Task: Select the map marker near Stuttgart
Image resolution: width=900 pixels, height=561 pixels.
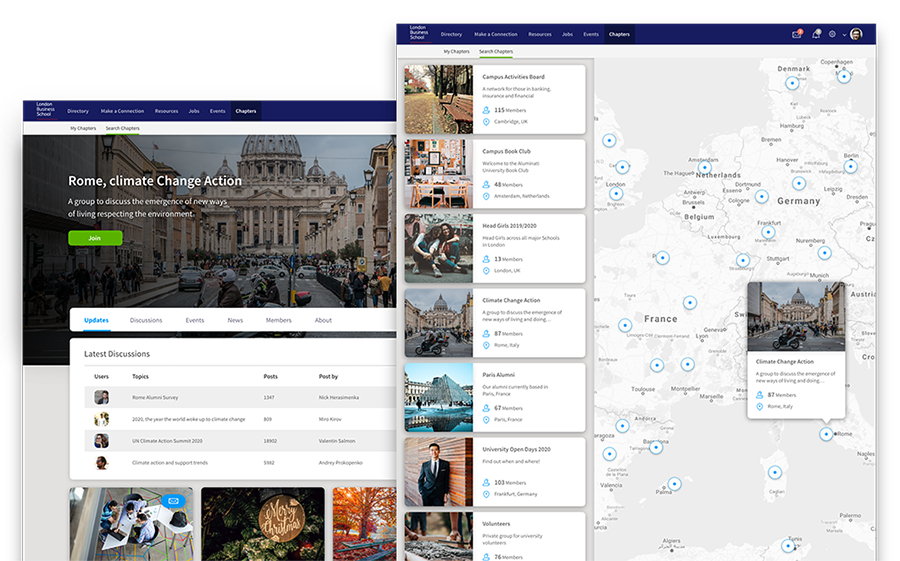Action: tap(743, 260)
